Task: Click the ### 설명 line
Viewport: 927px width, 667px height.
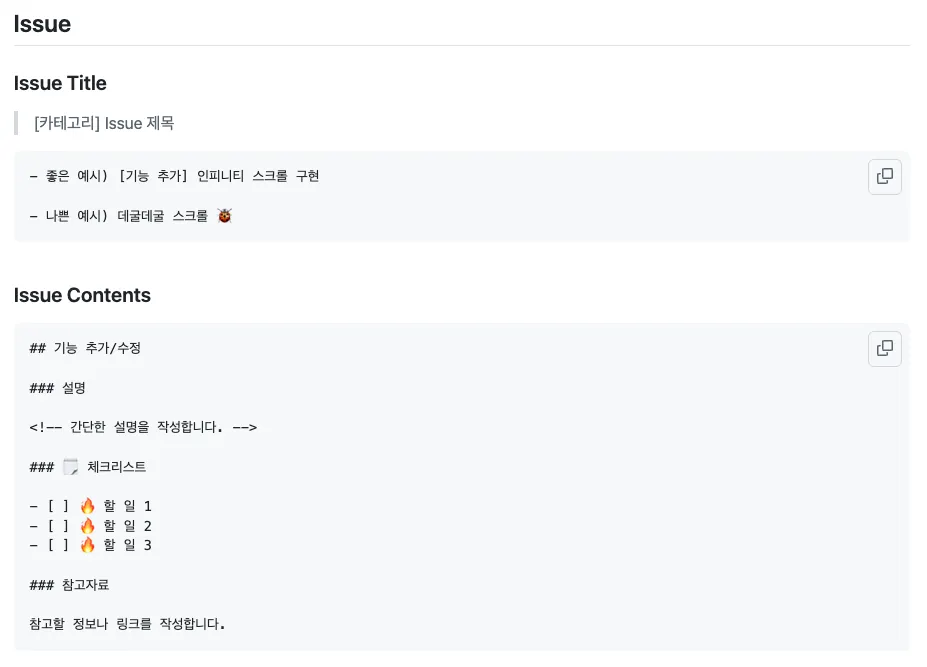Action: [57, 388]
